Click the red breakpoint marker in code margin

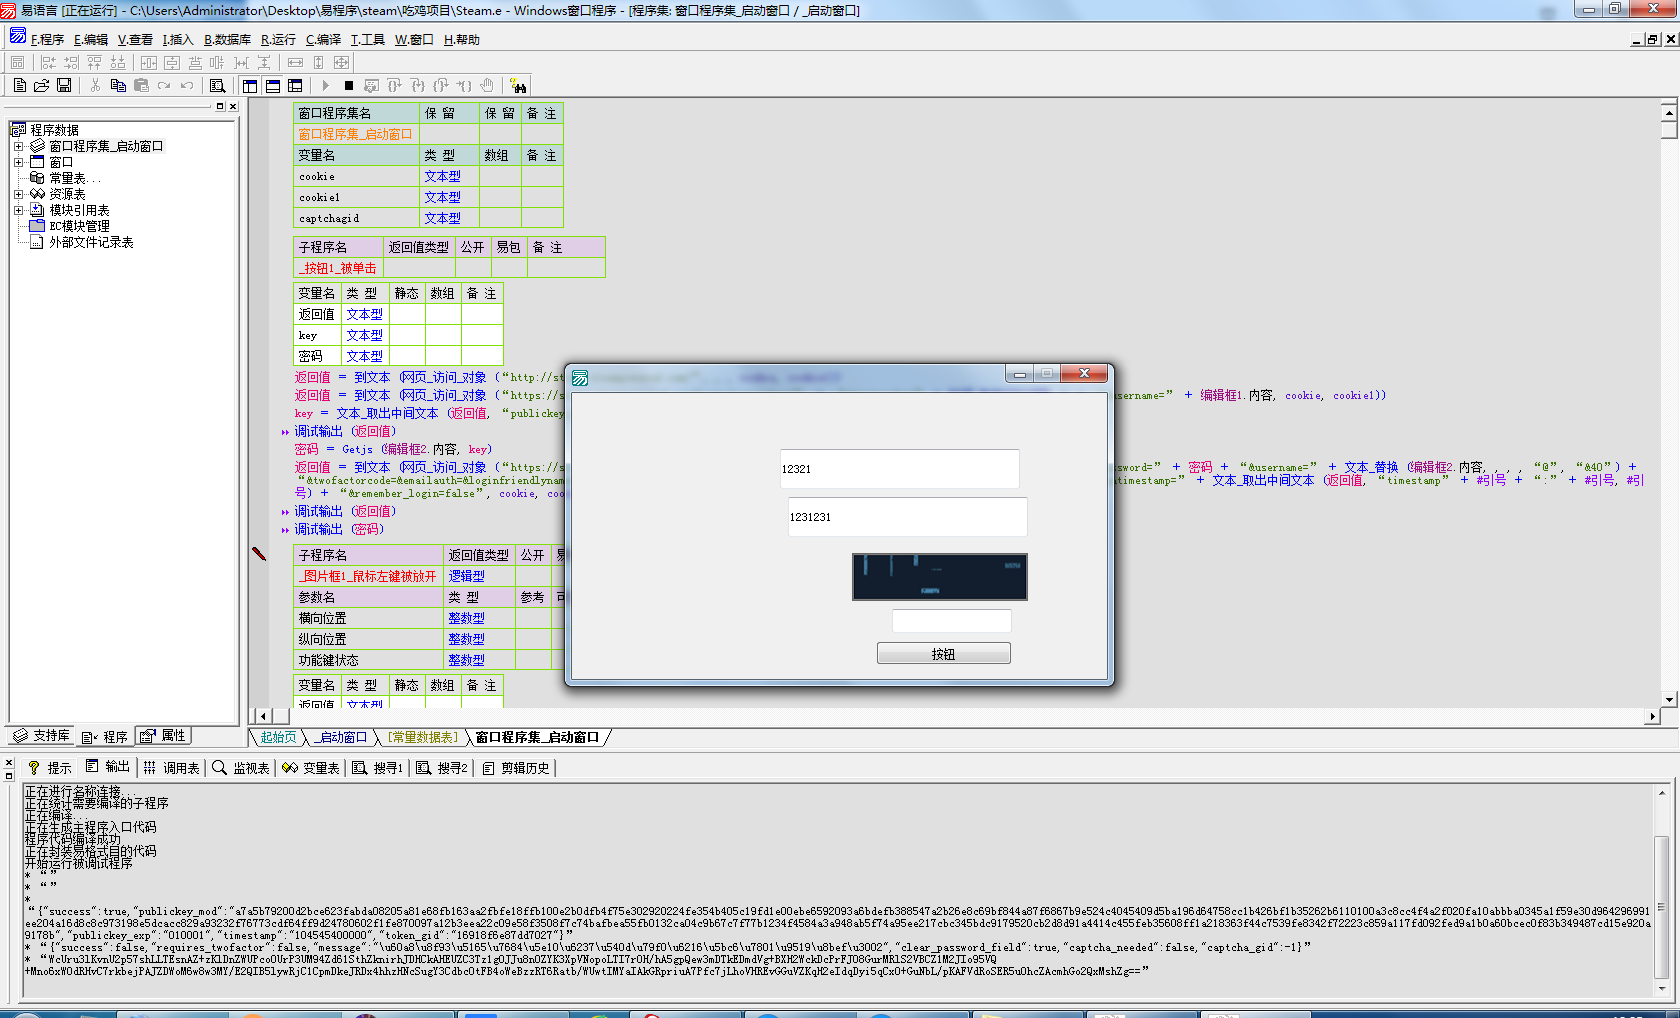coord(259,554)
